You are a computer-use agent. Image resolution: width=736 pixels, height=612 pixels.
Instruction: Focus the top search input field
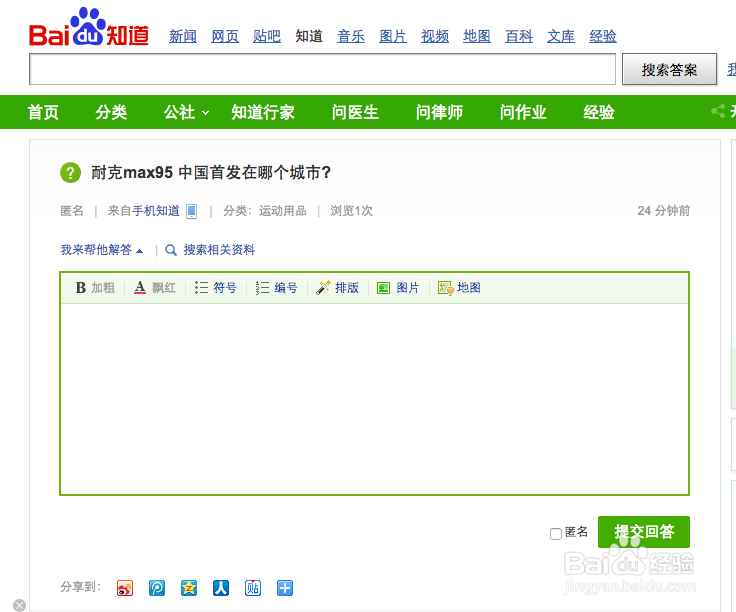click(x=322, y=69)
